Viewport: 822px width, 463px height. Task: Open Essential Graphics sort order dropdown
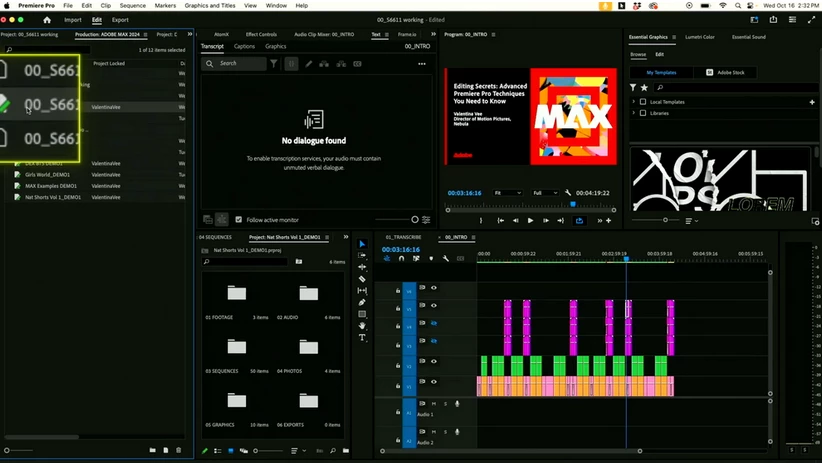[691, 221]
